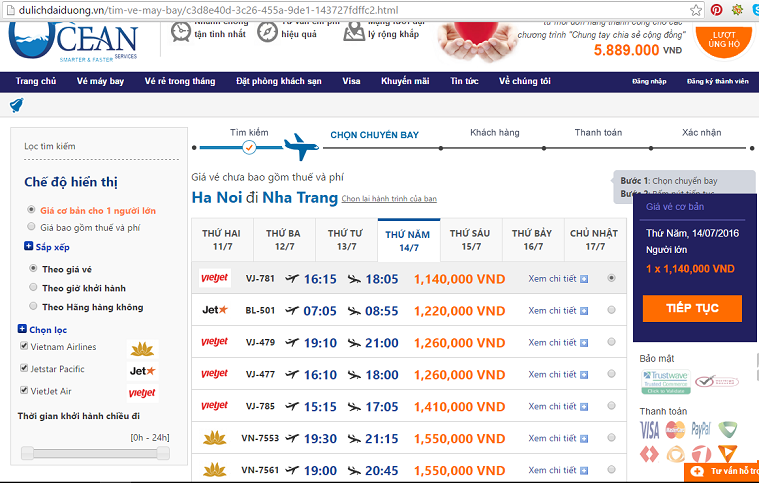Sort with the Theo giờ khởi hành option
Screen dimensions: 759x483
click(x=33, y=287)
